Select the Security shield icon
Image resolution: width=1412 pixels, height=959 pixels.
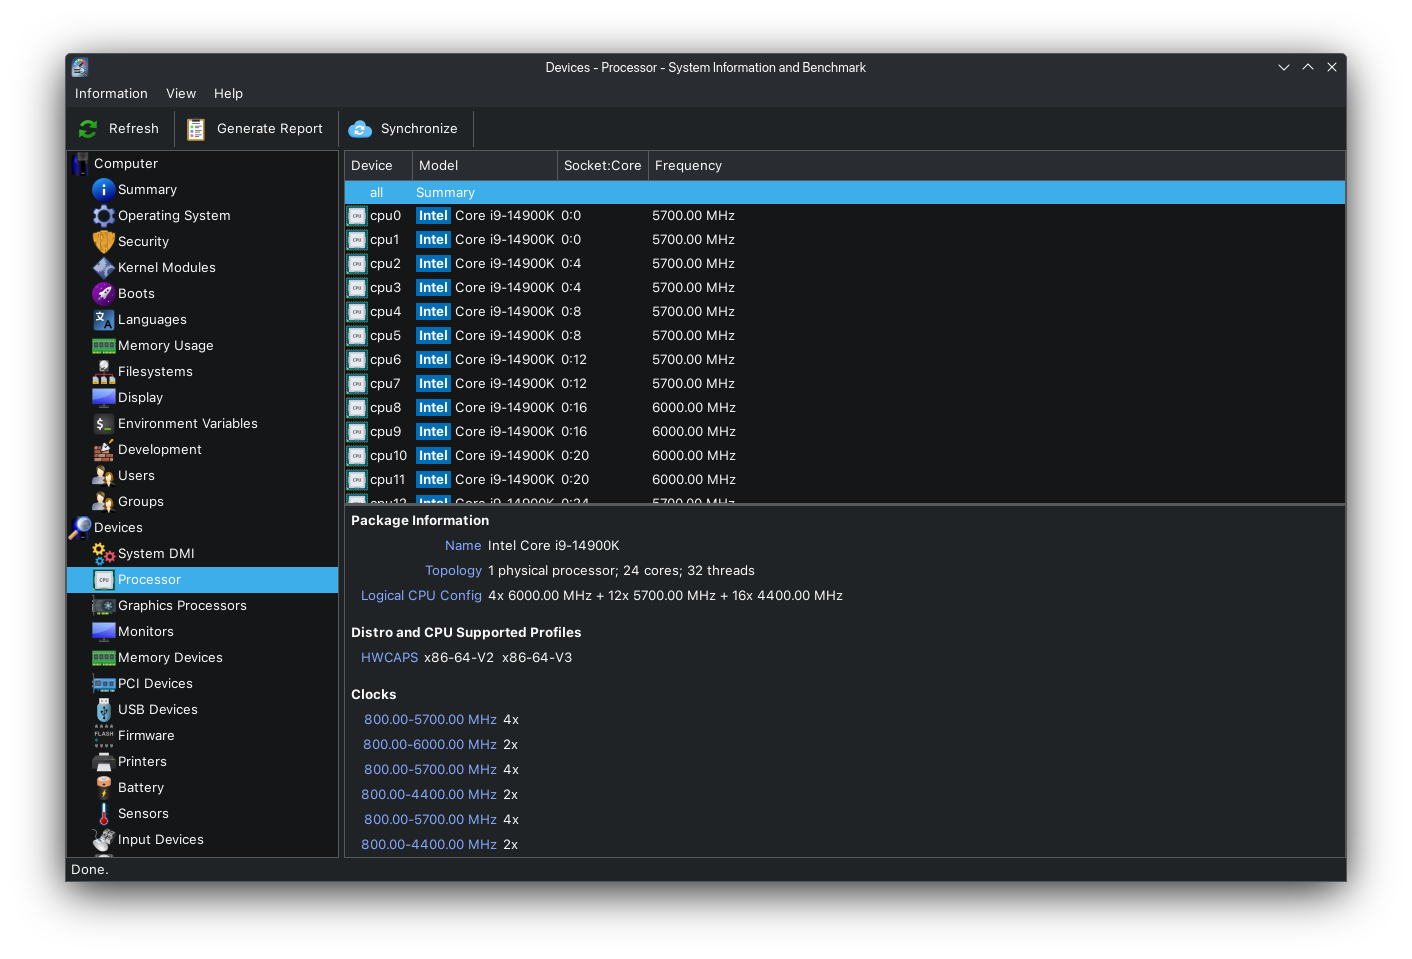103,242
